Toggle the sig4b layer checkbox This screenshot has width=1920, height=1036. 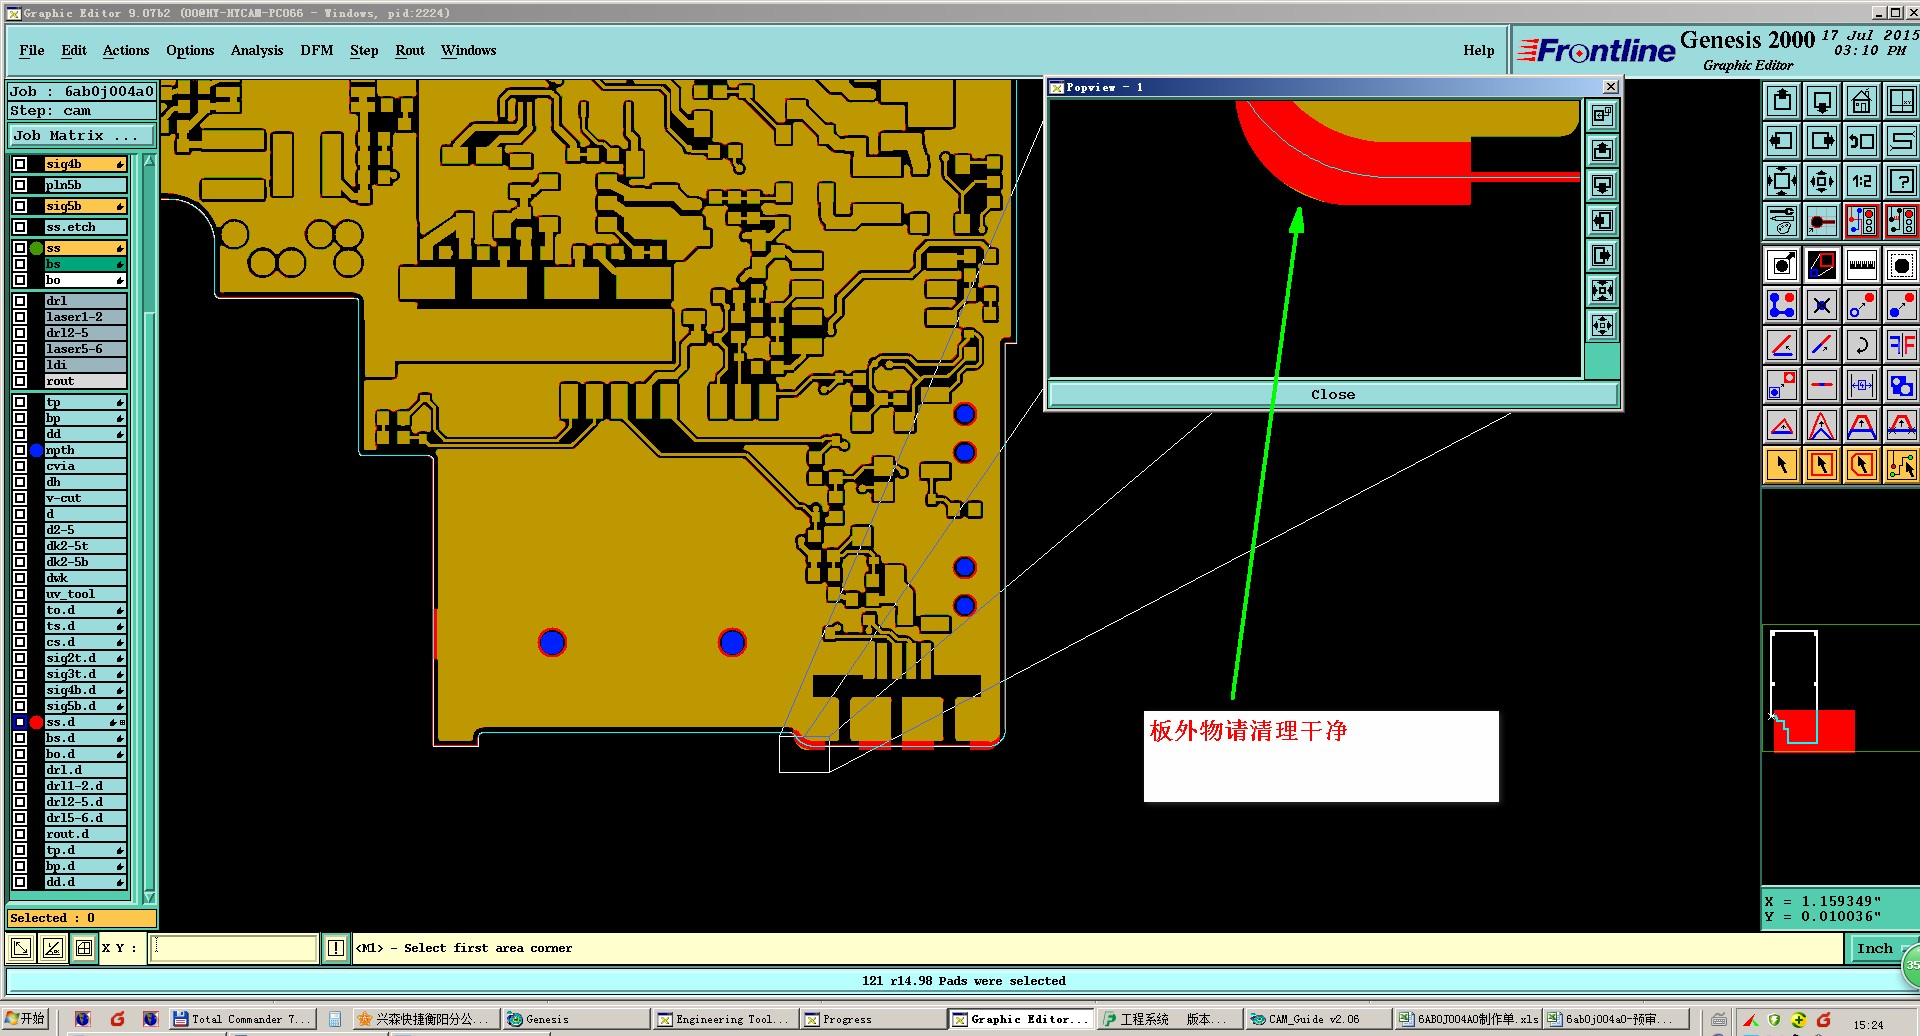pos(20,164)
